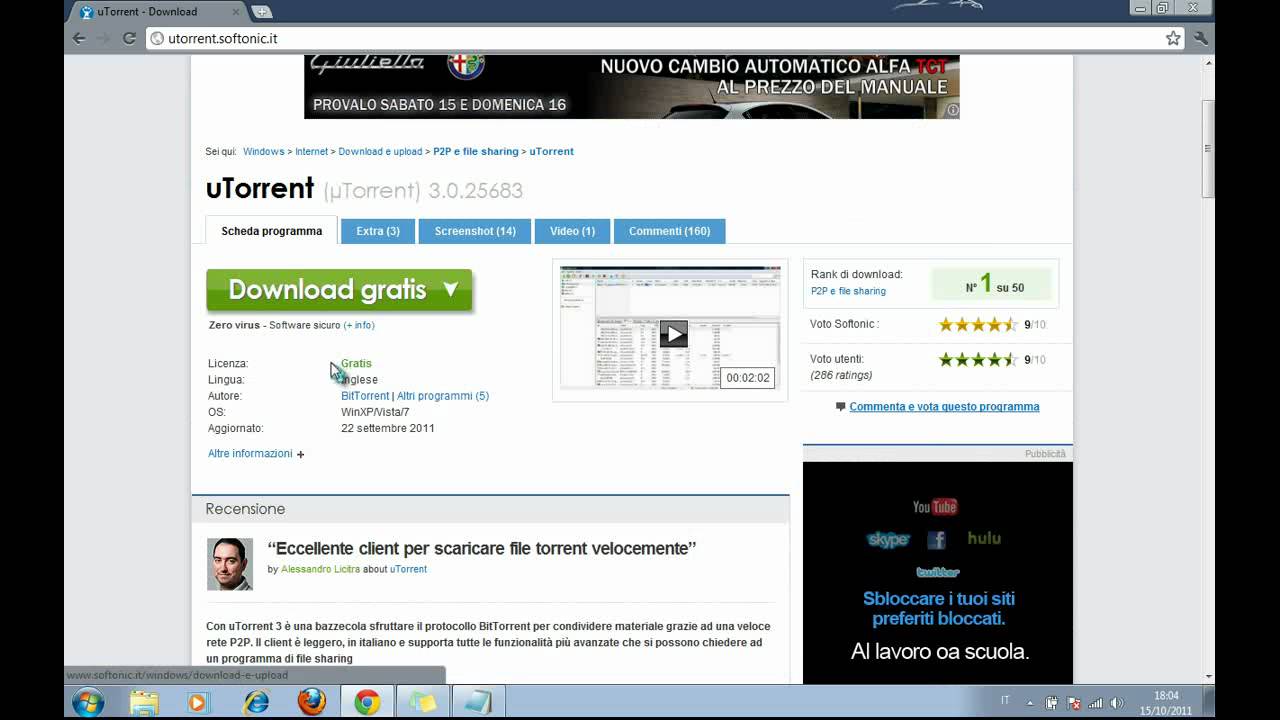Image resolution: width=1280 pixels, height=720 pixels.
Task: Click the network signal tray icon
Action: [1095, 703]
